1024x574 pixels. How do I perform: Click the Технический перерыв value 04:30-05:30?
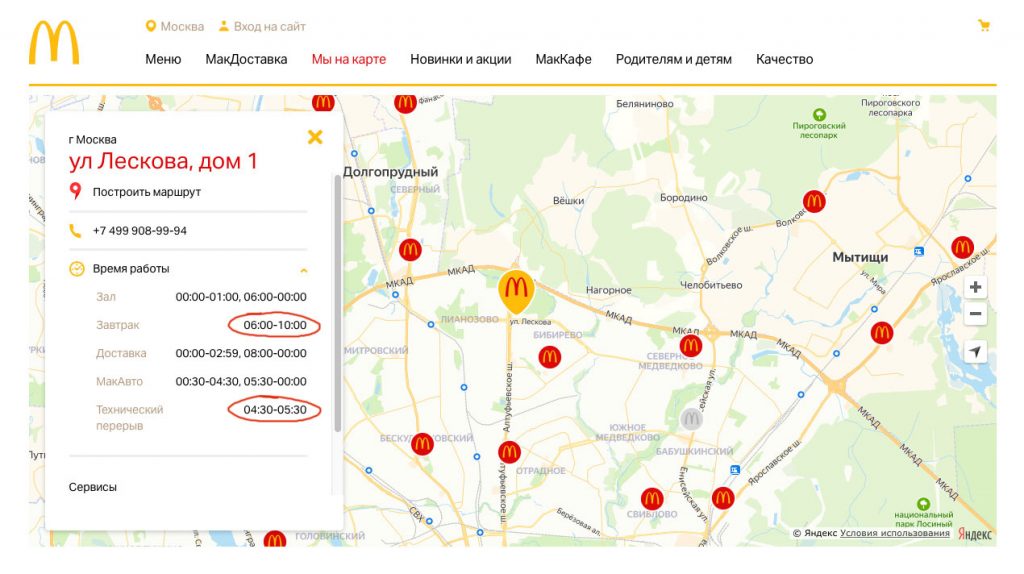[x=275, y=410]
